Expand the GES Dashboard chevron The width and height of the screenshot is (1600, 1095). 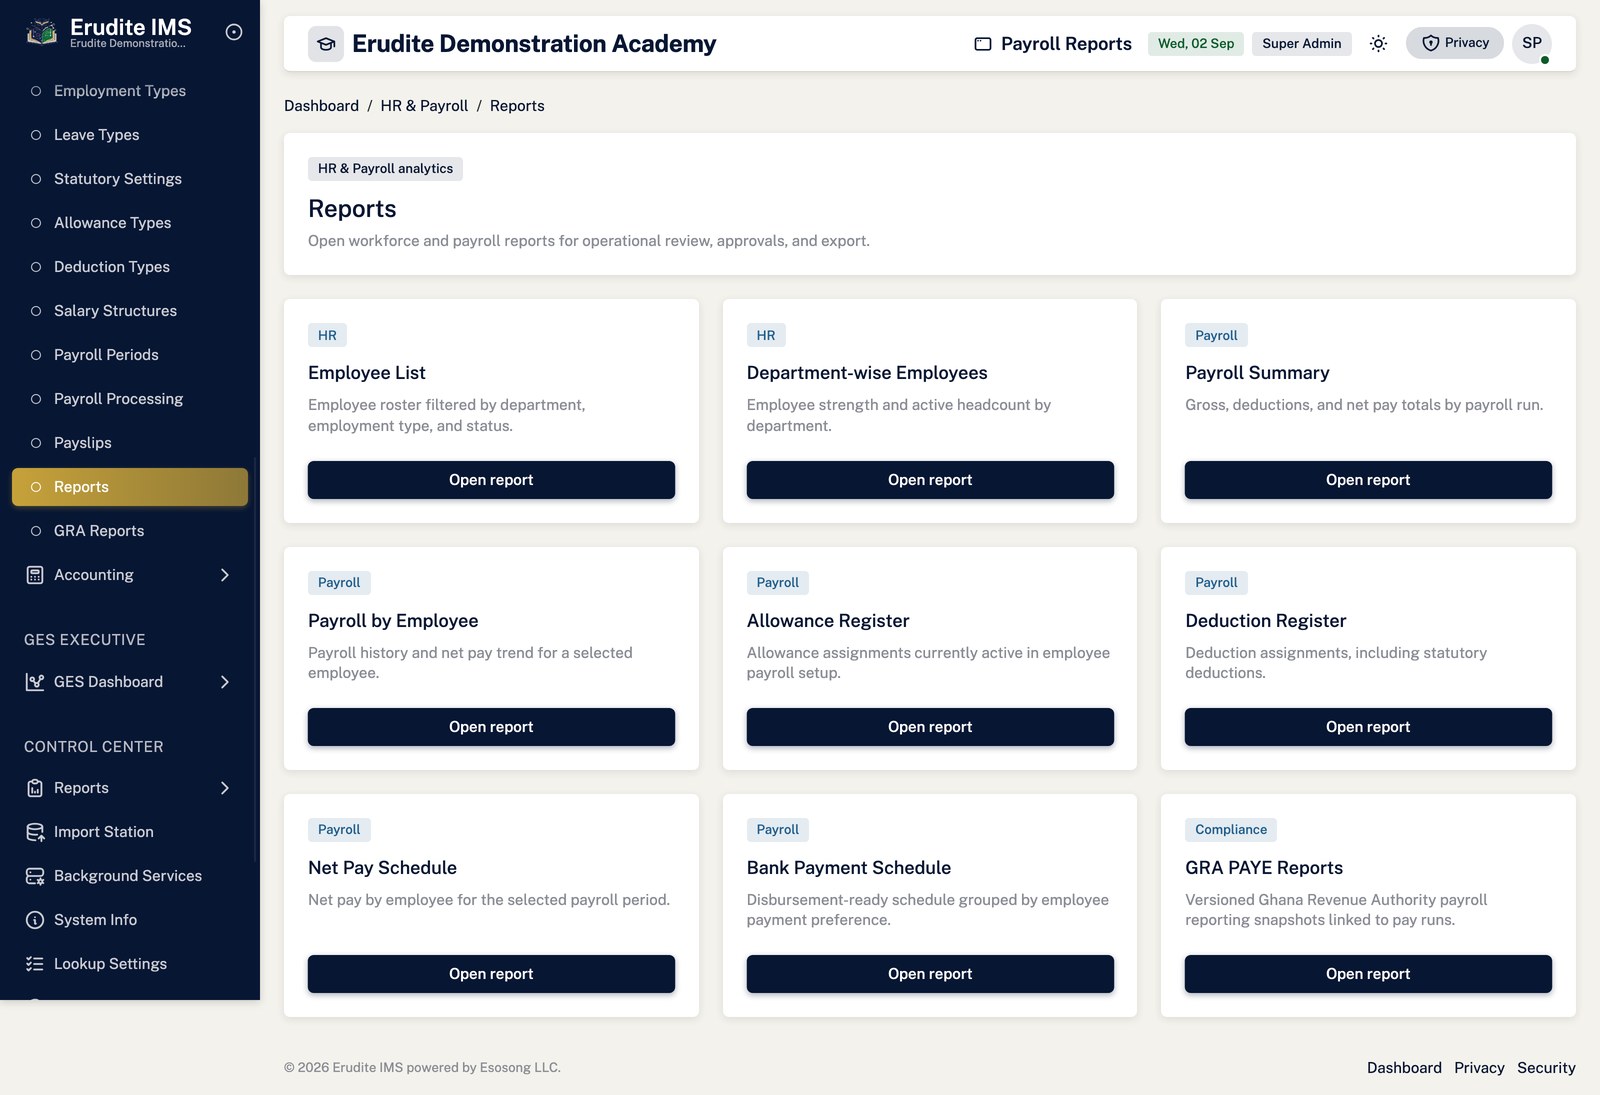(225, 682)
